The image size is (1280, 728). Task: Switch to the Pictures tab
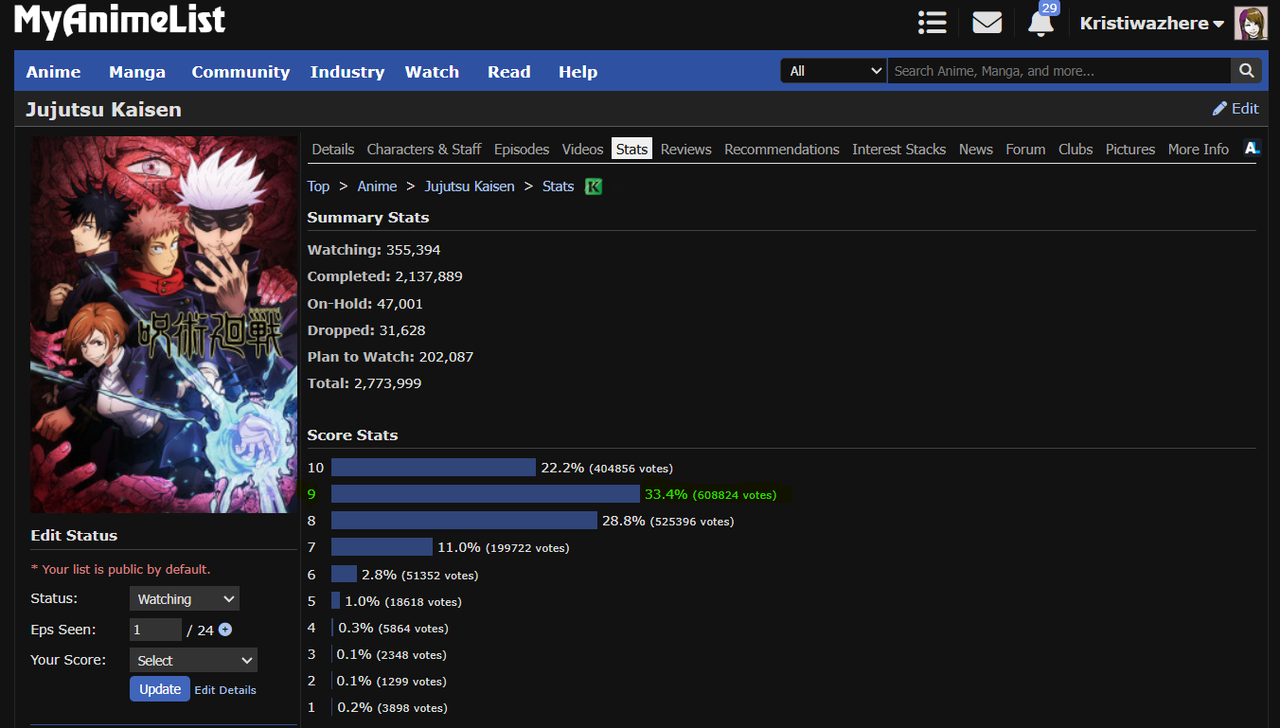(x=1131, y=149)
